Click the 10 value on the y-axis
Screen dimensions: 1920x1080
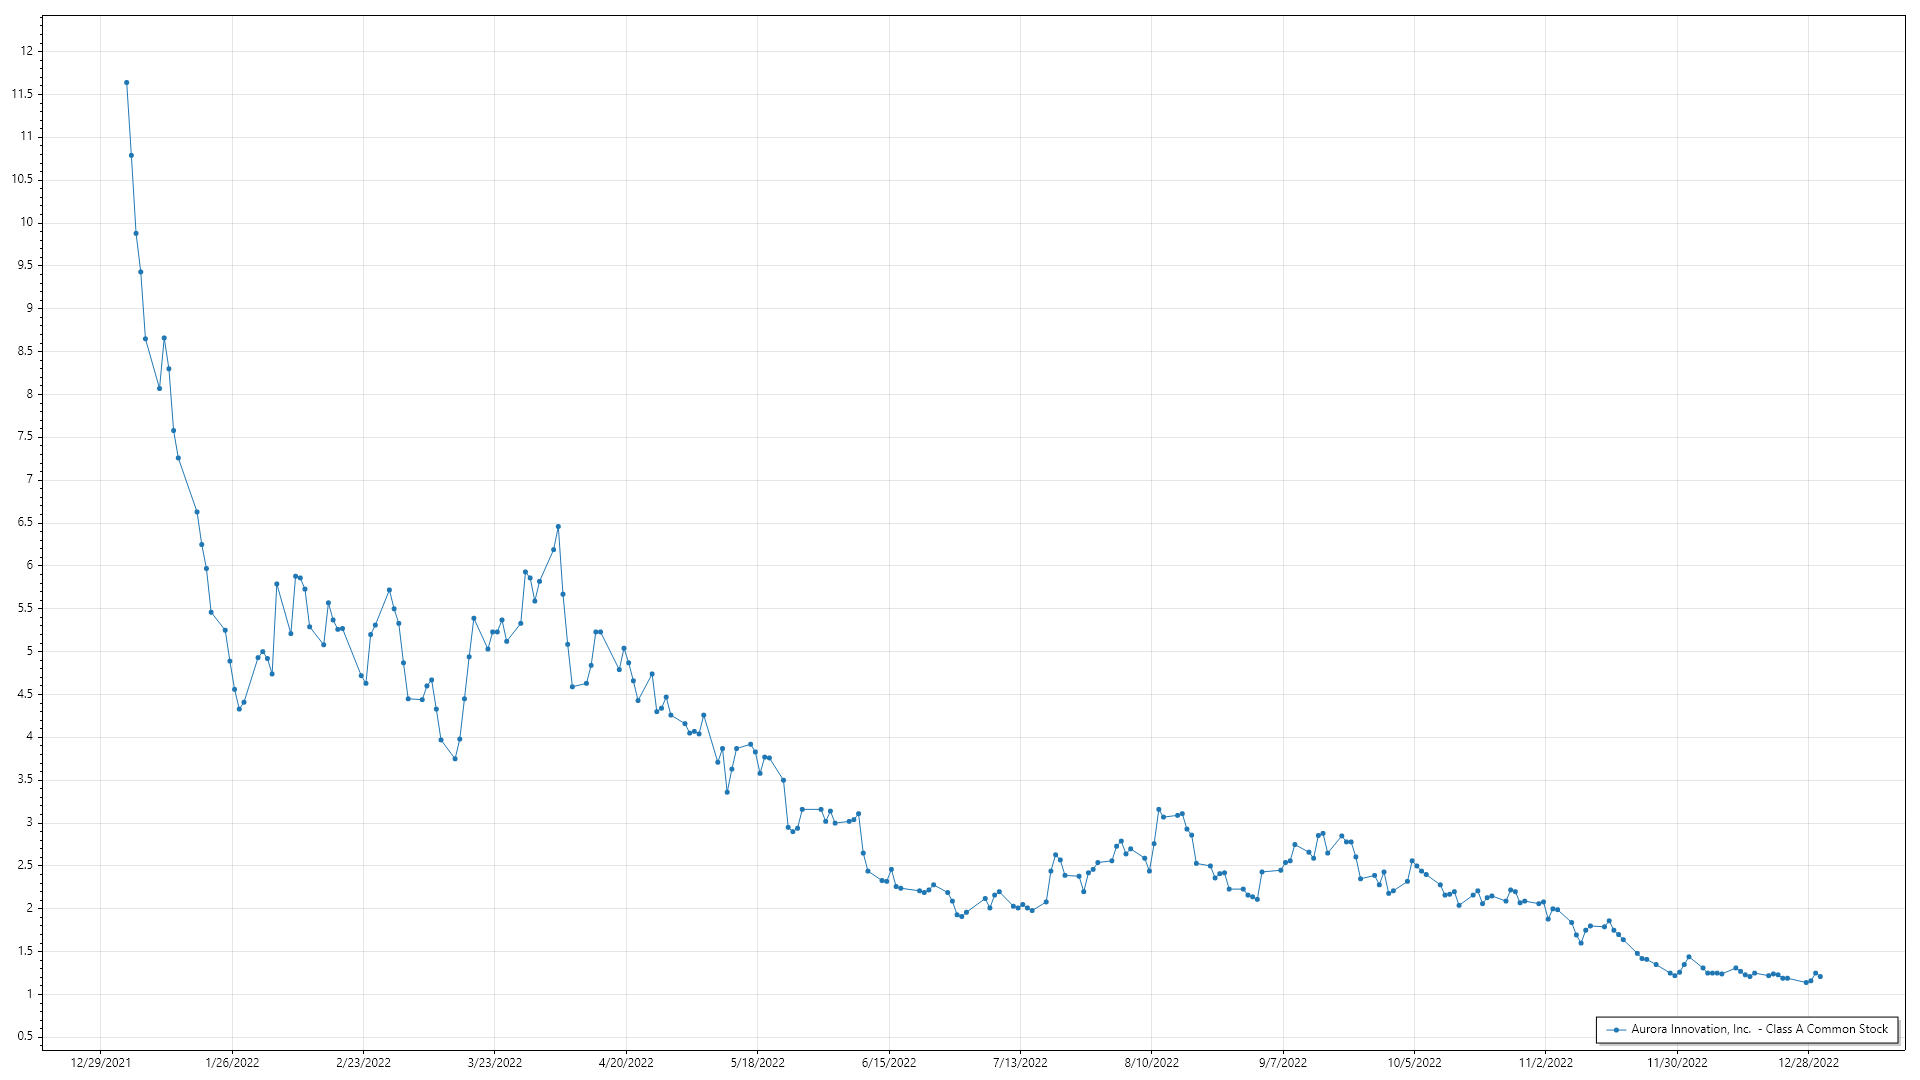click(x=27, y=222)
